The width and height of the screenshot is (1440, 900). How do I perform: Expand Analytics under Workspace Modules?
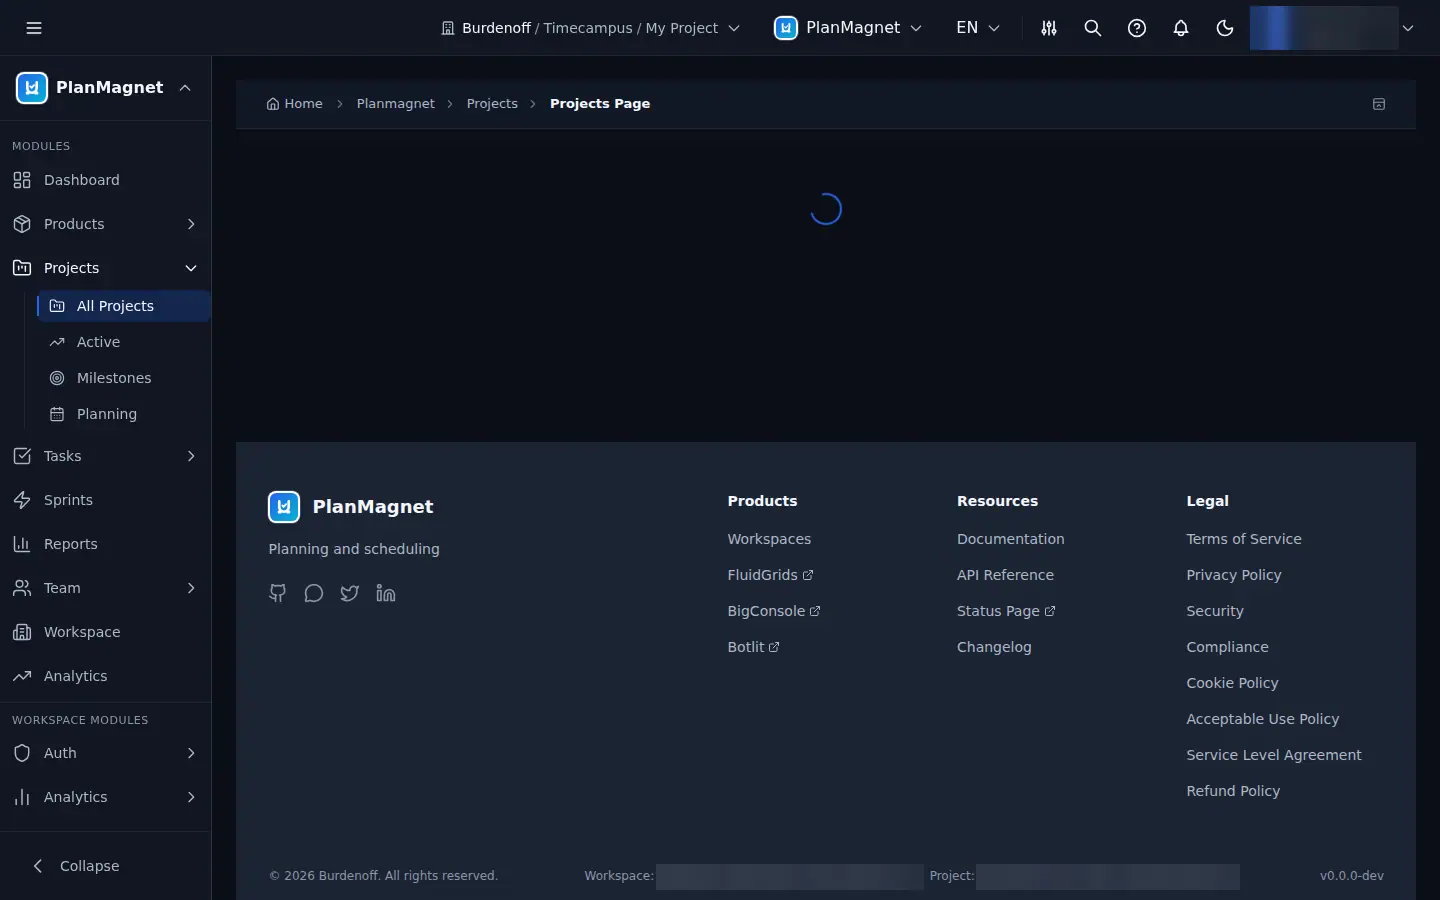(x=191, y=797)
